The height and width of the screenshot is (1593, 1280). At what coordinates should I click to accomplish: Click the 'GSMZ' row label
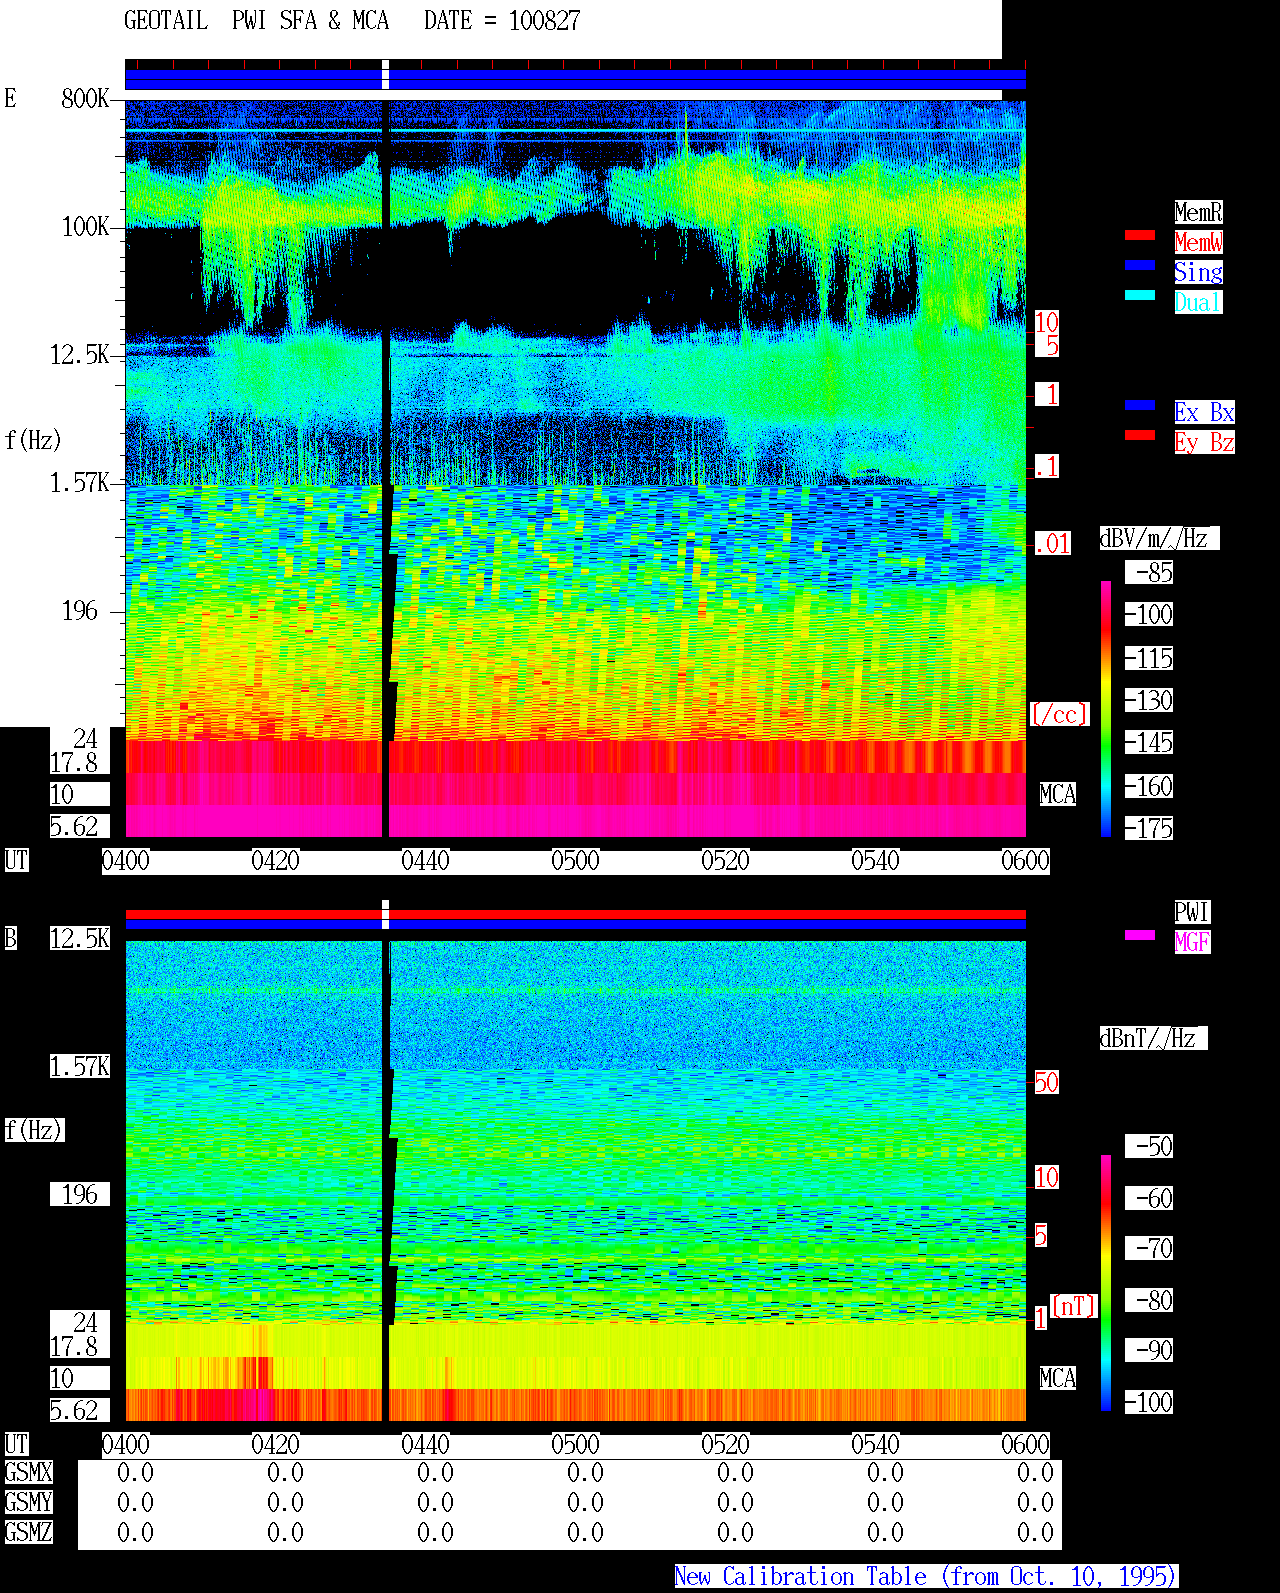pyautogui.click(x=28, y=1532)
